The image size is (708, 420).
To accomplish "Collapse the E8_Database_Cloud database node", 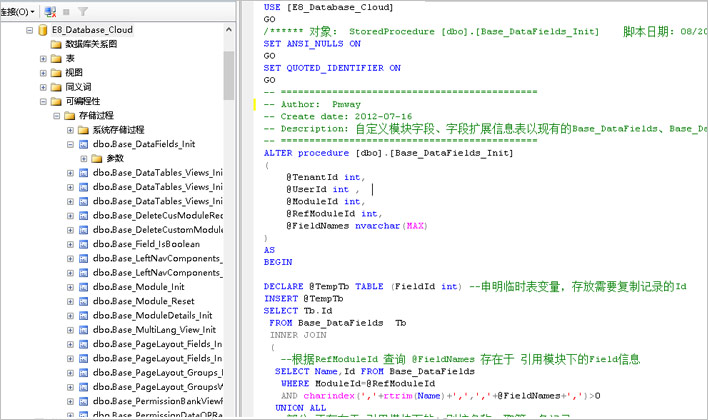I will pyautogui.click(x=29, y=30).
